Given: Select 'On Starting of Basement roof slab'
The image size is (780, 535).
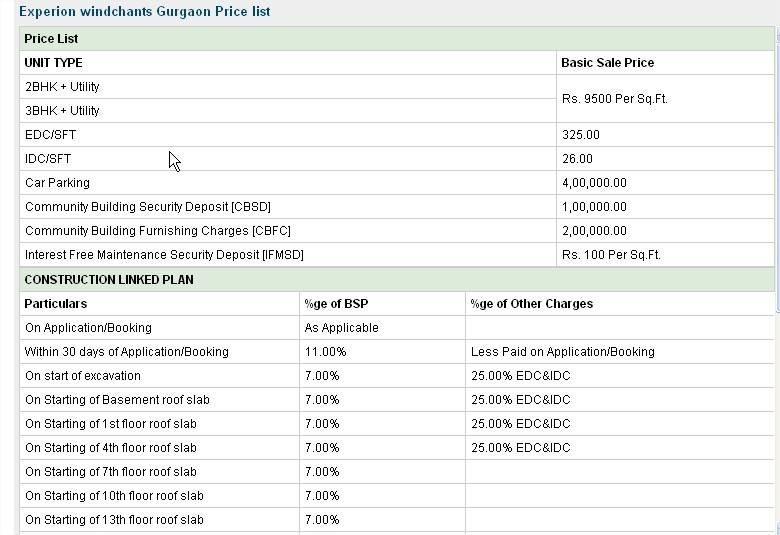Looking at the screenshot, I should click(x=117, y=400).
